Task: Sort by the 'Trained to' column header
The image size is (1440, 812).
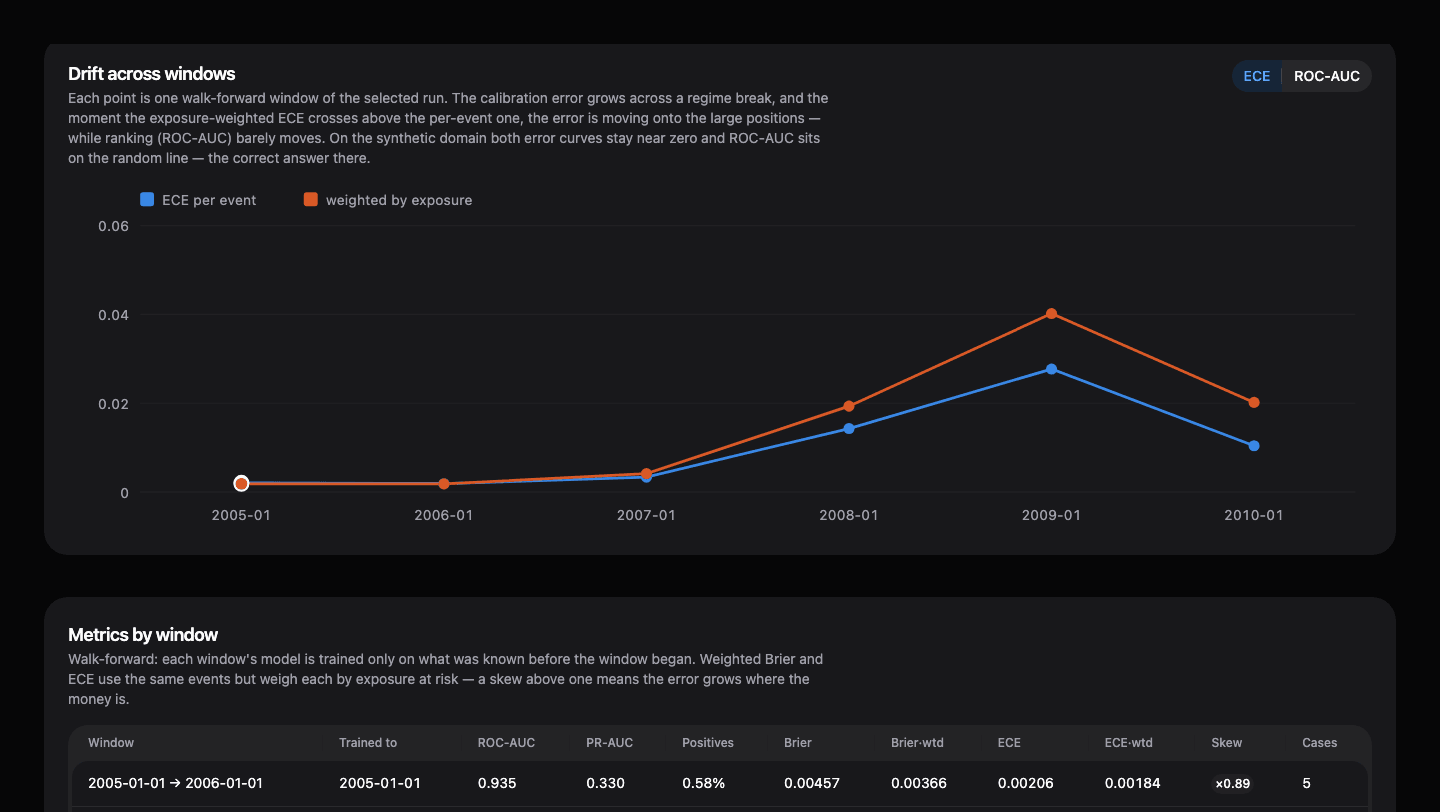Action: [368, 743]
